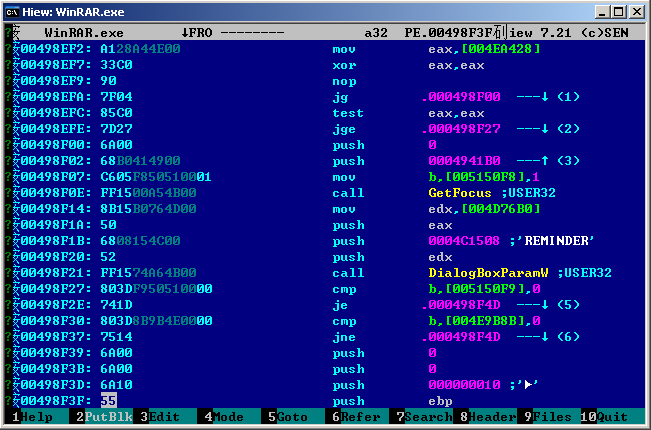This screenshot has width=651, height=430.
Task: Click operand b,[005150F9],0
Action: coord(484,289)
